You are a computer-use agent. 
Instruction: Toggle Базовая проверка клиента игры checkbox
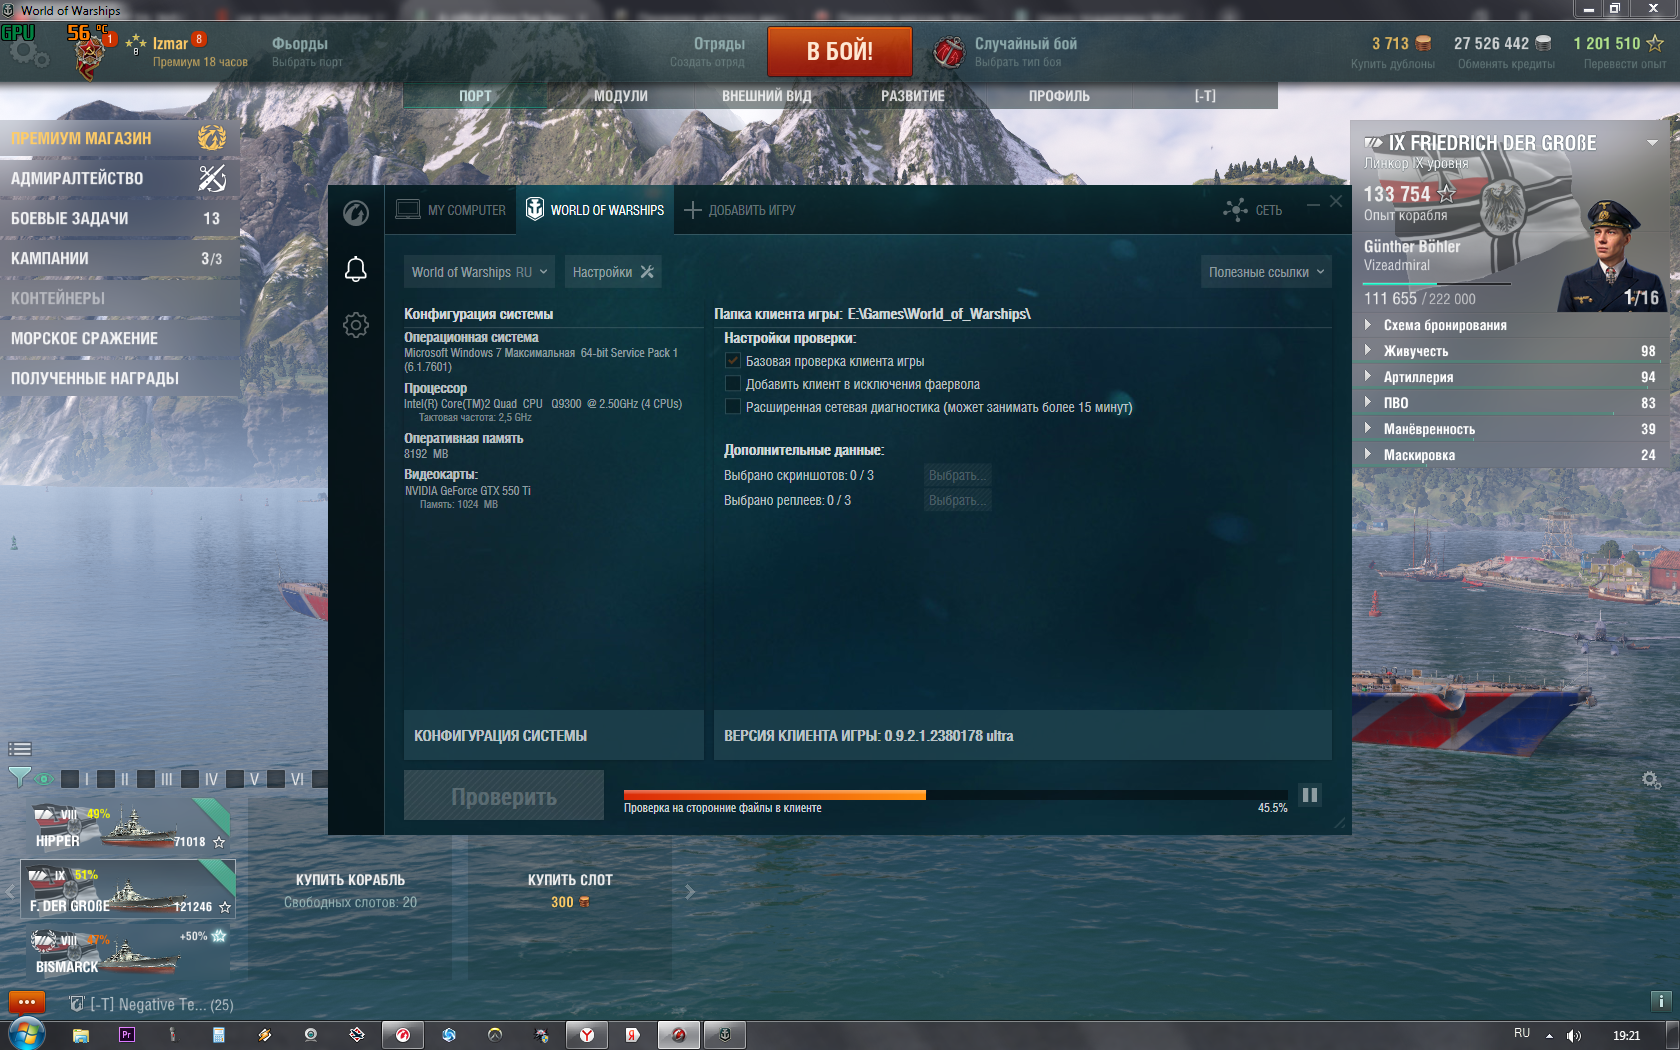(x=733, y=361)
